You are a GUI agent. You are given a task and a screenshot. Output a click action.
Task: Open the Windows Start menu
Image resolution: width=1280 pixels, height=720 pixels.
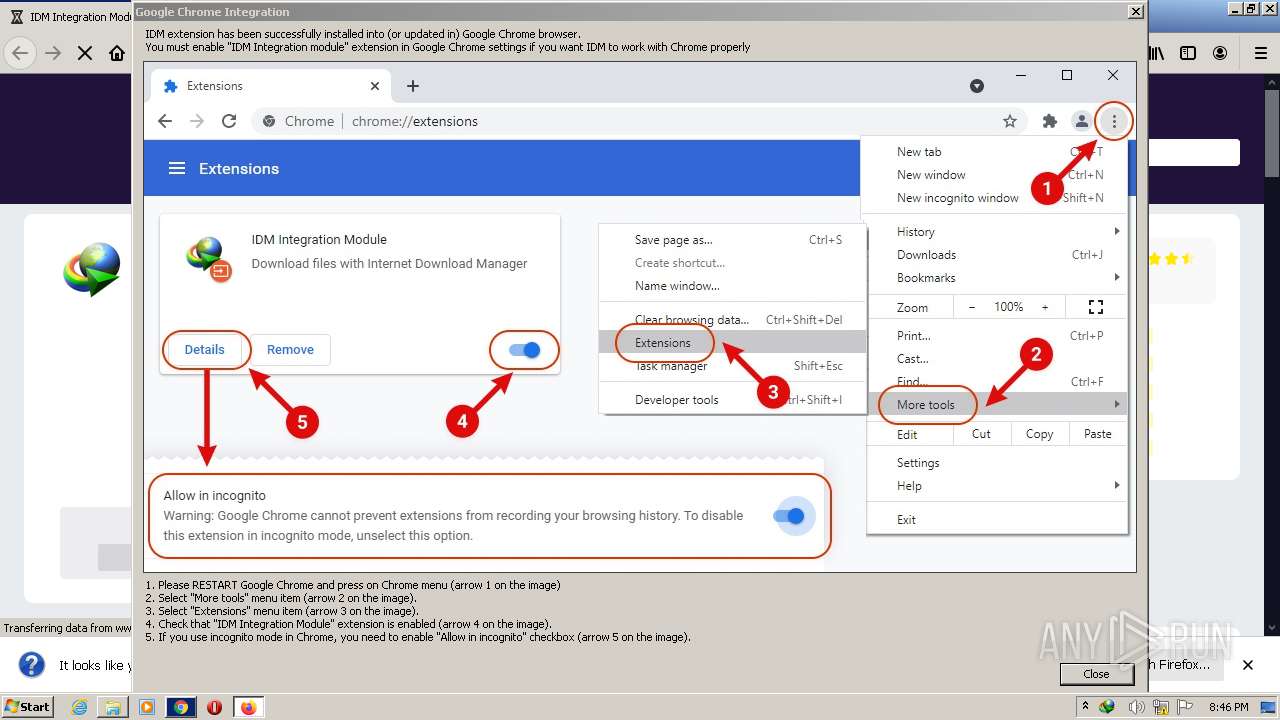[x=28, y=706]
